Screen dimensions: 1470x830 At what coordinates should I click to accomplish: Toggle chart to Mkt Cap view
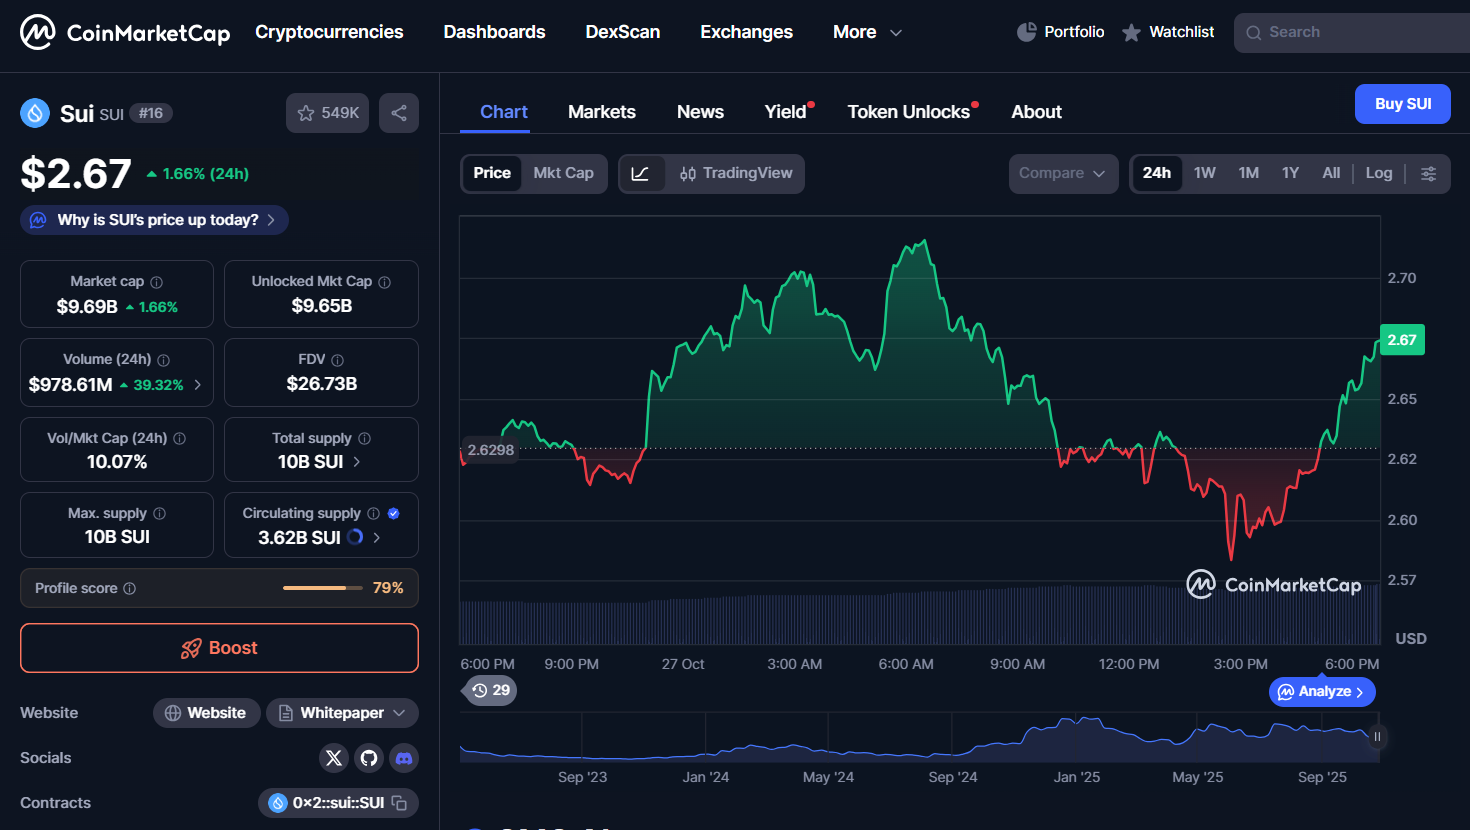tap(563, 173)
